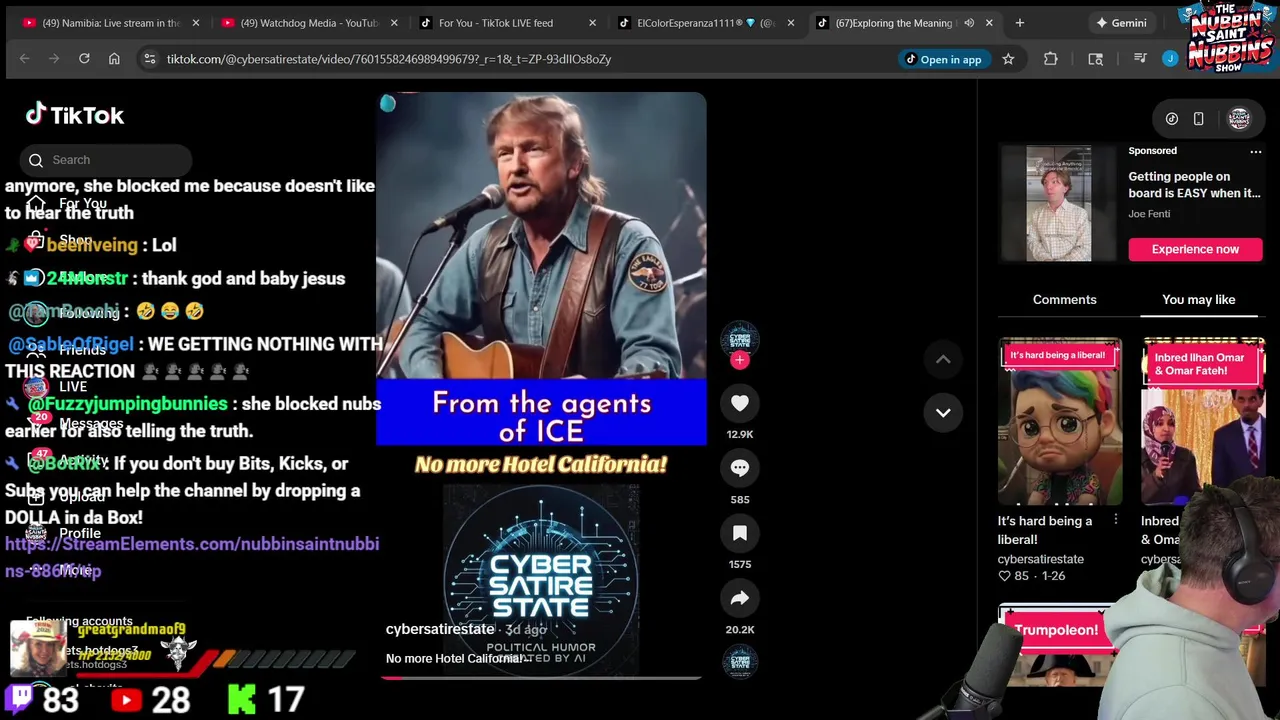
Task: Open the browser extensions puzzle icon
Action: coord(1051,59)
